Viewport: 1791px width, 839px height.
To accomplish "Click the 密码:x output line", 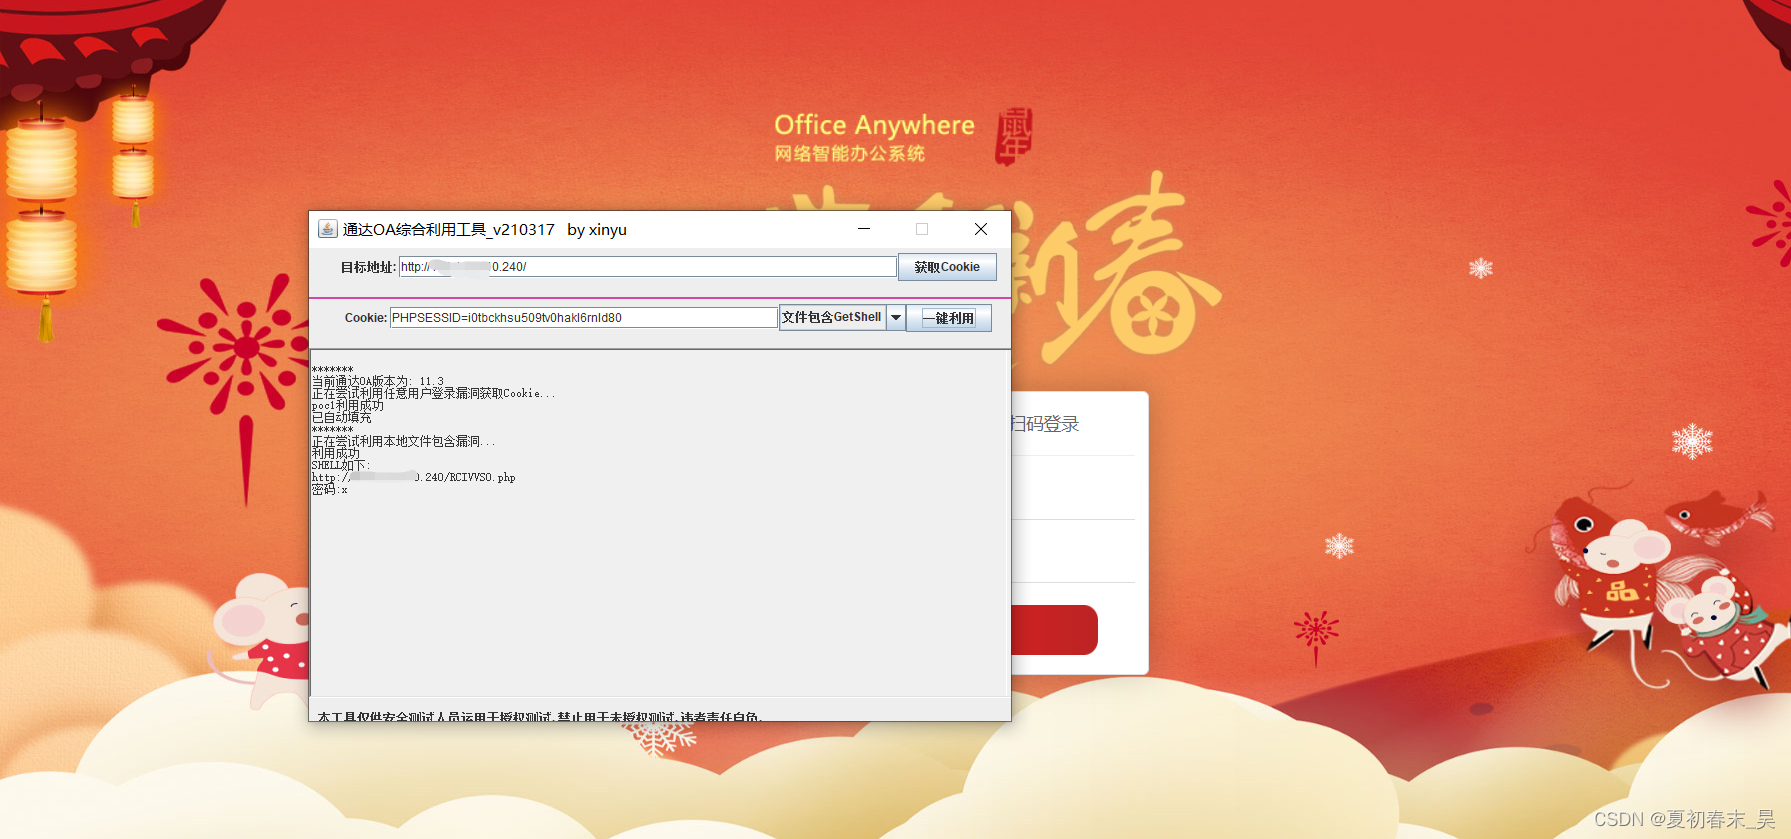I will [x=330, y=490].
